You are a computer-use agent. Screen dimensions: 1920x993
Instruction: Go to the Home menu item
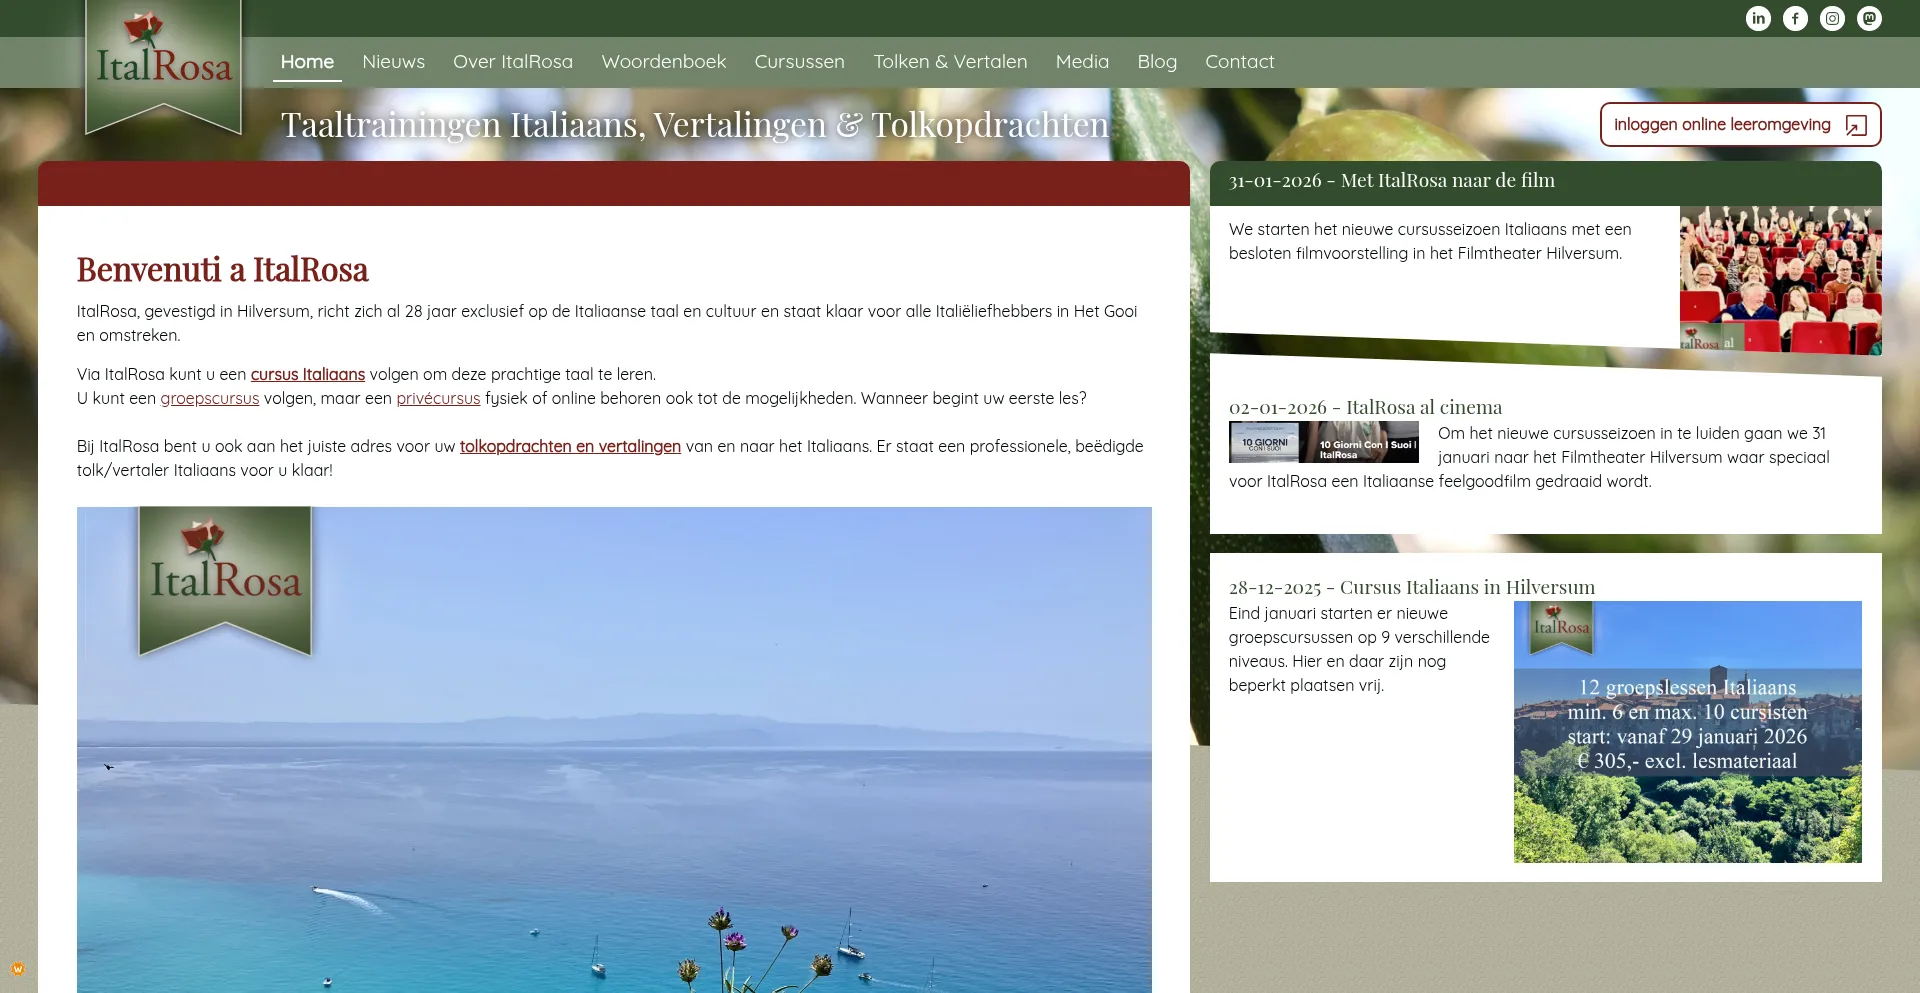pos(307,62)
